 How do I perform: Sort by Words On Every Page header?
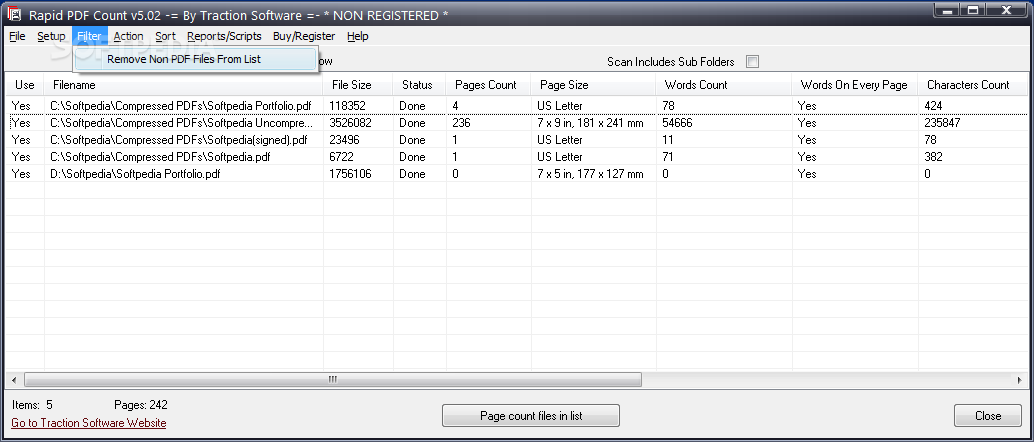[x=855, y=85]
